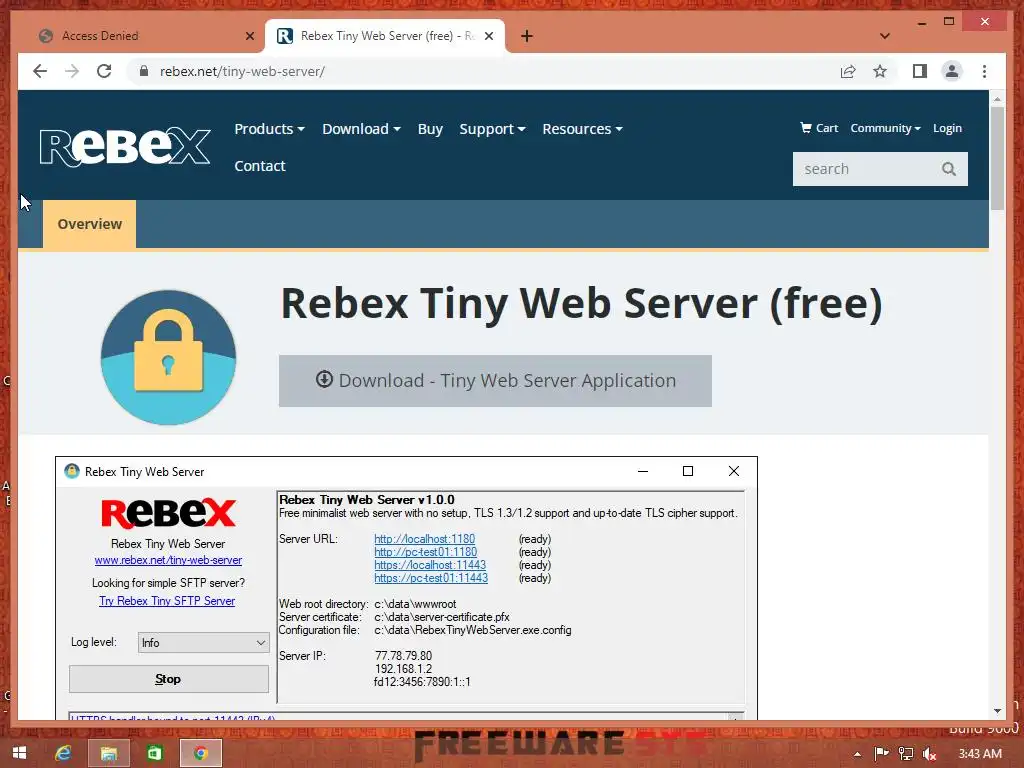Expand the Resources menu
This screenshot has height=768, width=1024.
click(x=582, y=129)
